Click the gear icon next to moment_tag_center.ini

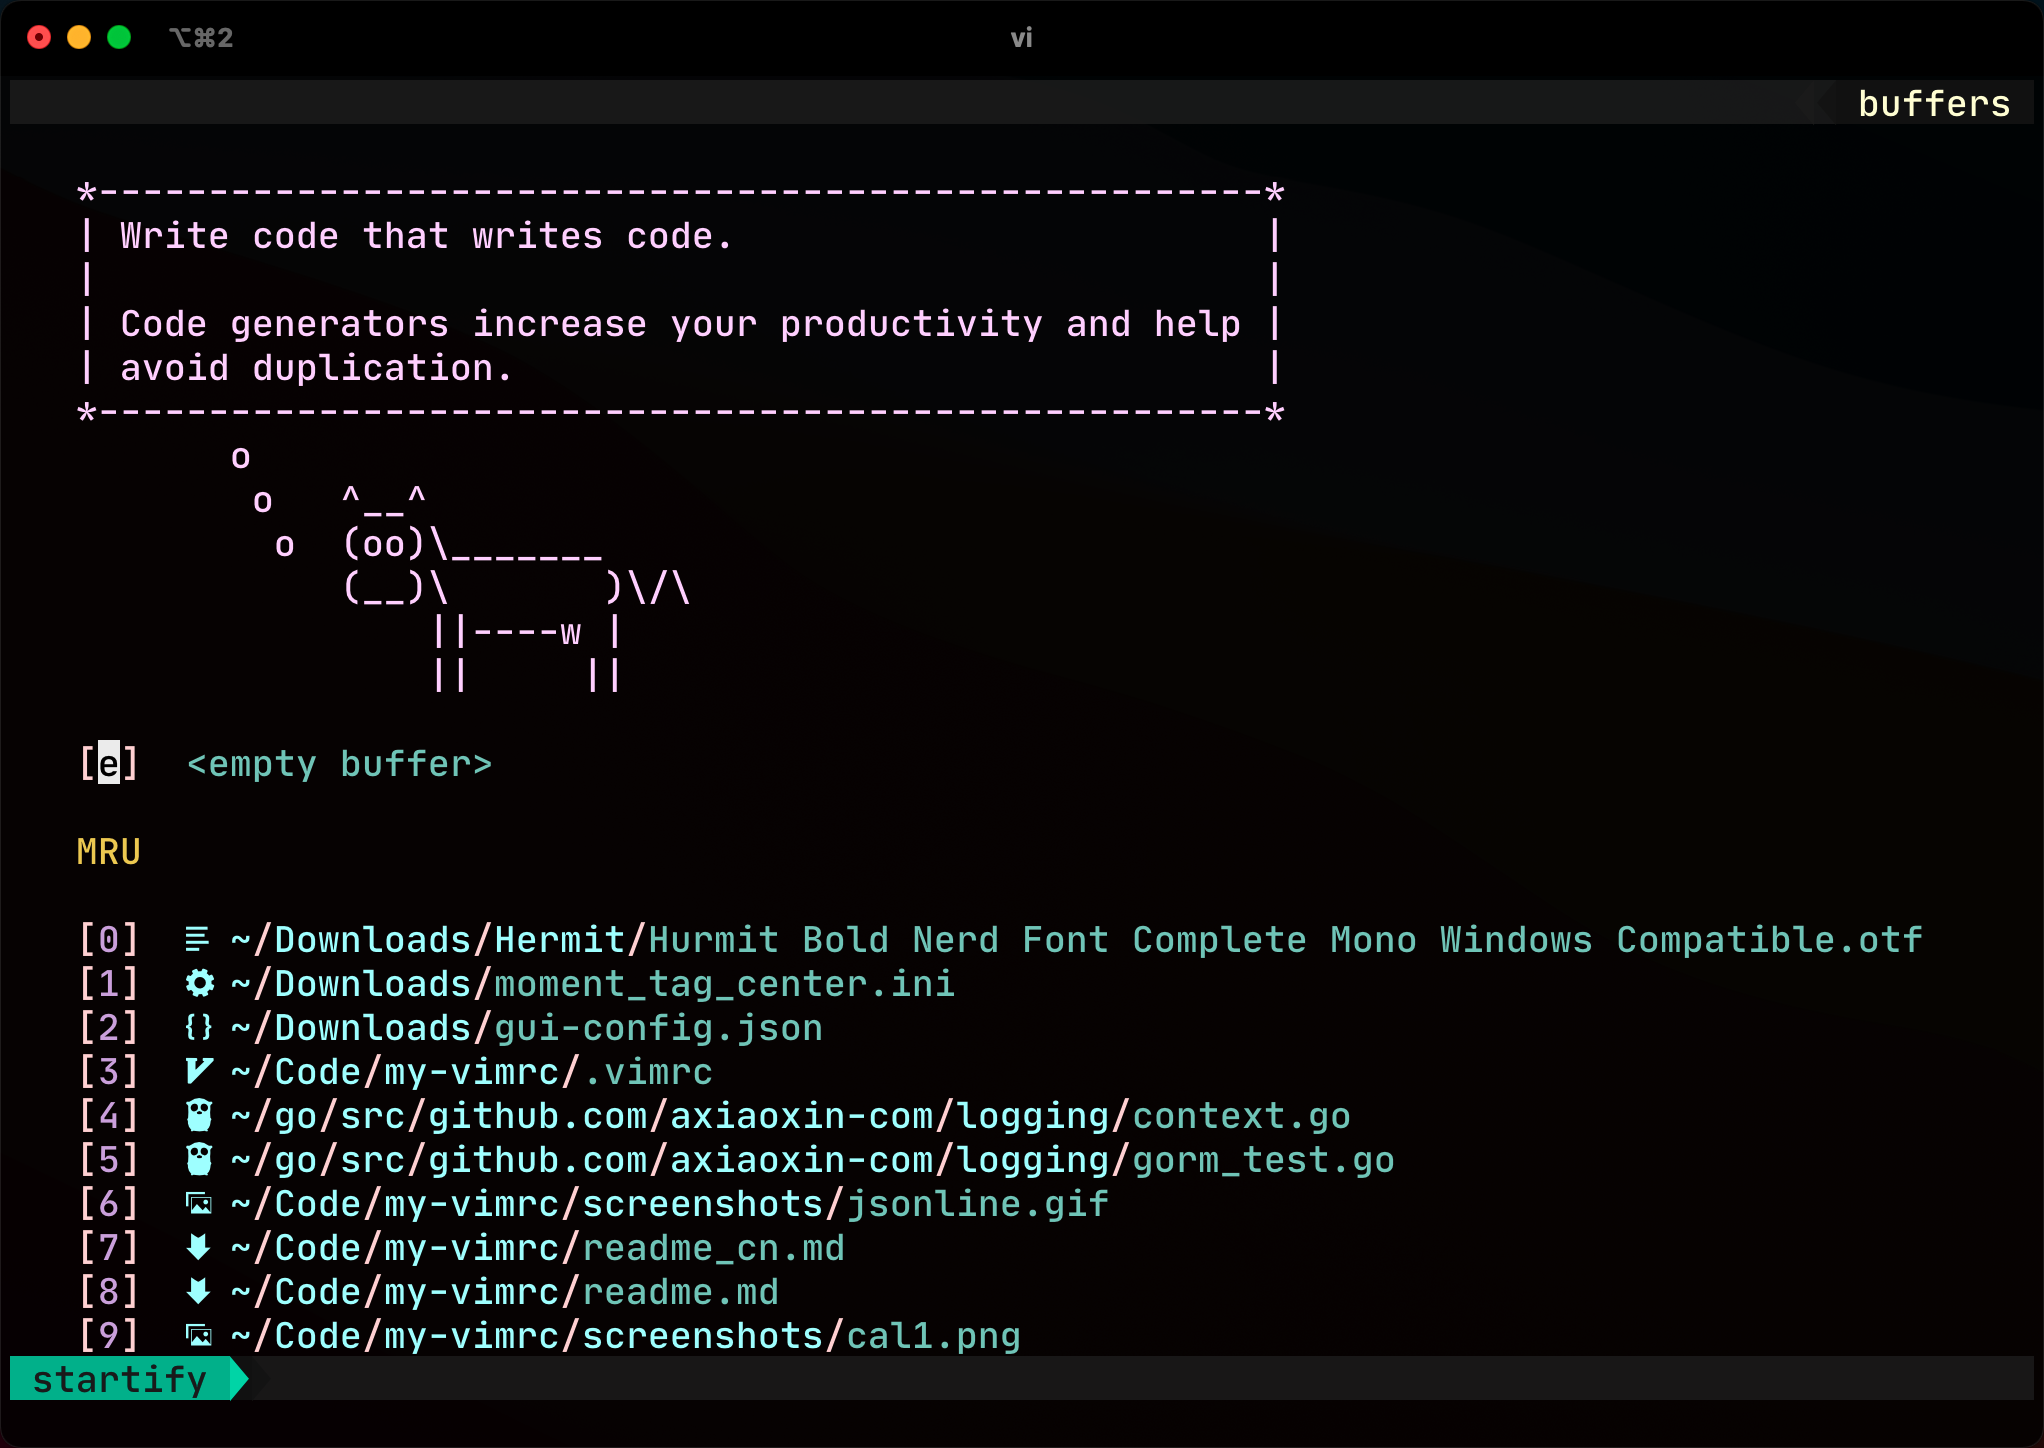pyautogui.click(x=199, y=984)
